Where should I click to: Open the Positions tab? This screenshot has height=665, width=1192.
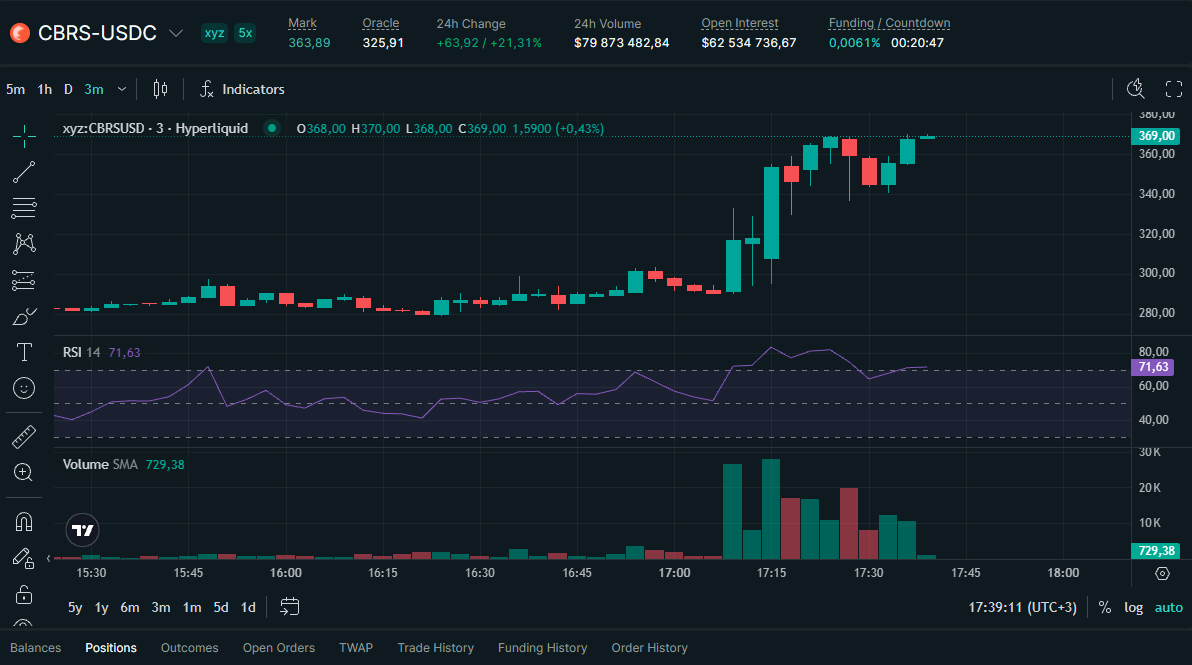(x=111, y=648)
